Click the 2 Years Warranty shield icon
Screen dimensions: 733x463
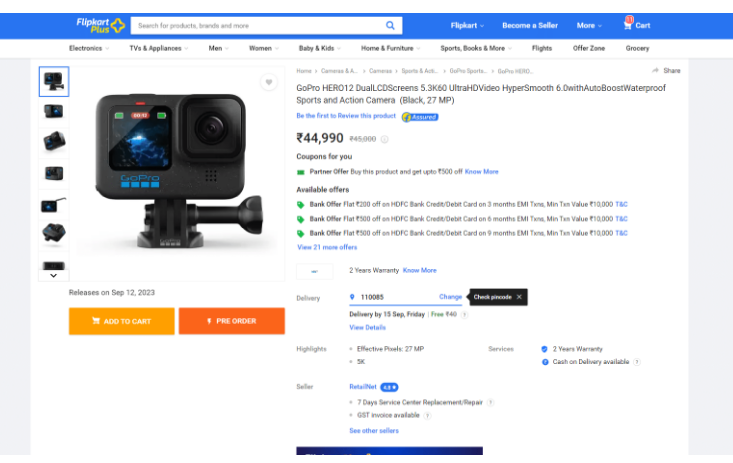click(544, 349)
